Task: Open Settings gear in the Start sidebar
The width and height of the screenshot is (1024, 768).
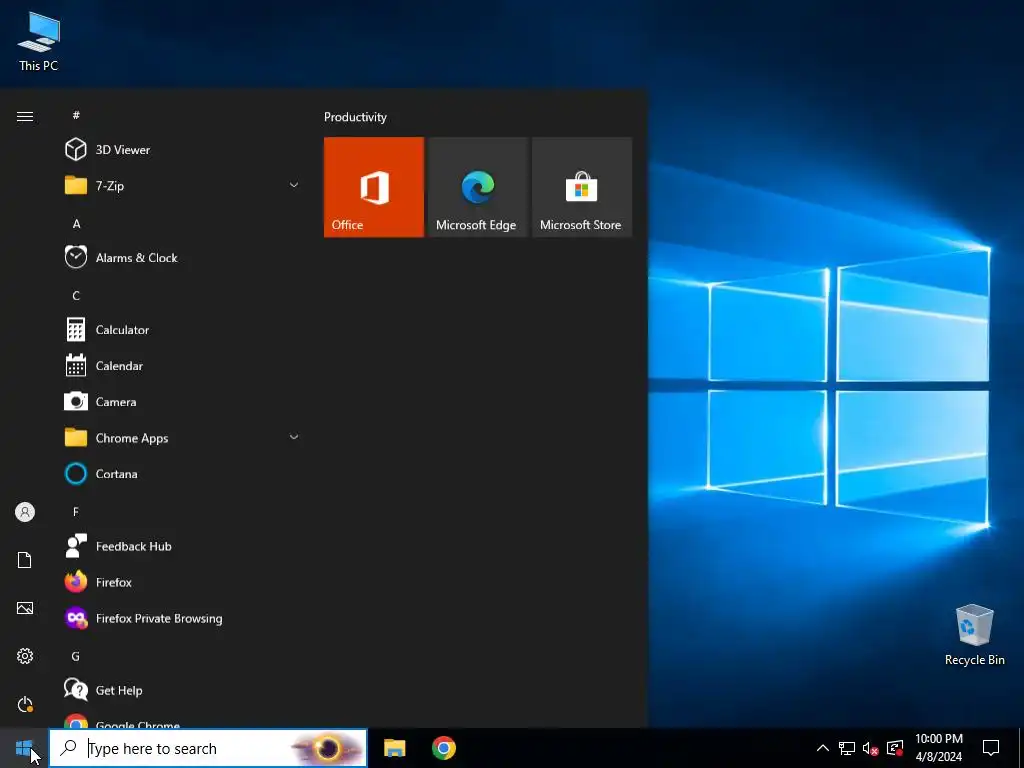Action: (25, 656)
